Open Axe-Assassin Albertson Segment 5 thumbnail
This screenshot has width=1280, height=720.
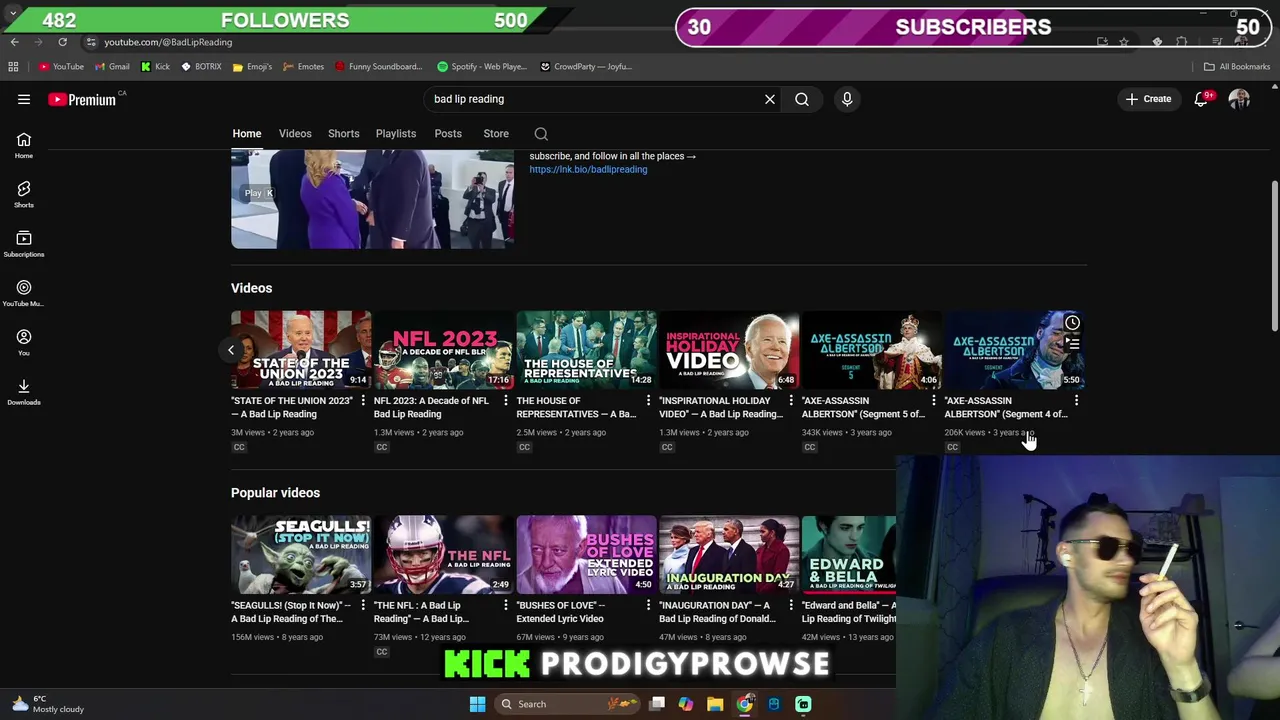click(871, 349)
